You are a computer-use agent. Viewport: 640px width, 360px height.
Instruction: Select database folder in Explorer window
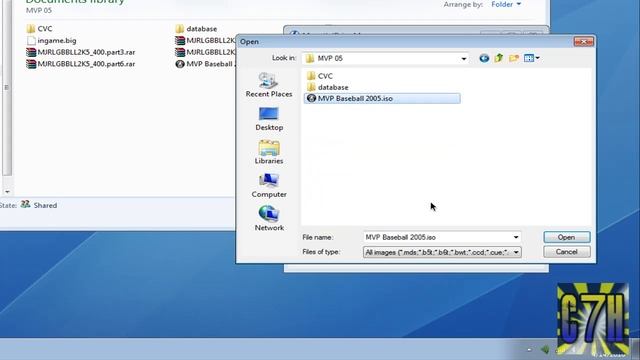196,29
